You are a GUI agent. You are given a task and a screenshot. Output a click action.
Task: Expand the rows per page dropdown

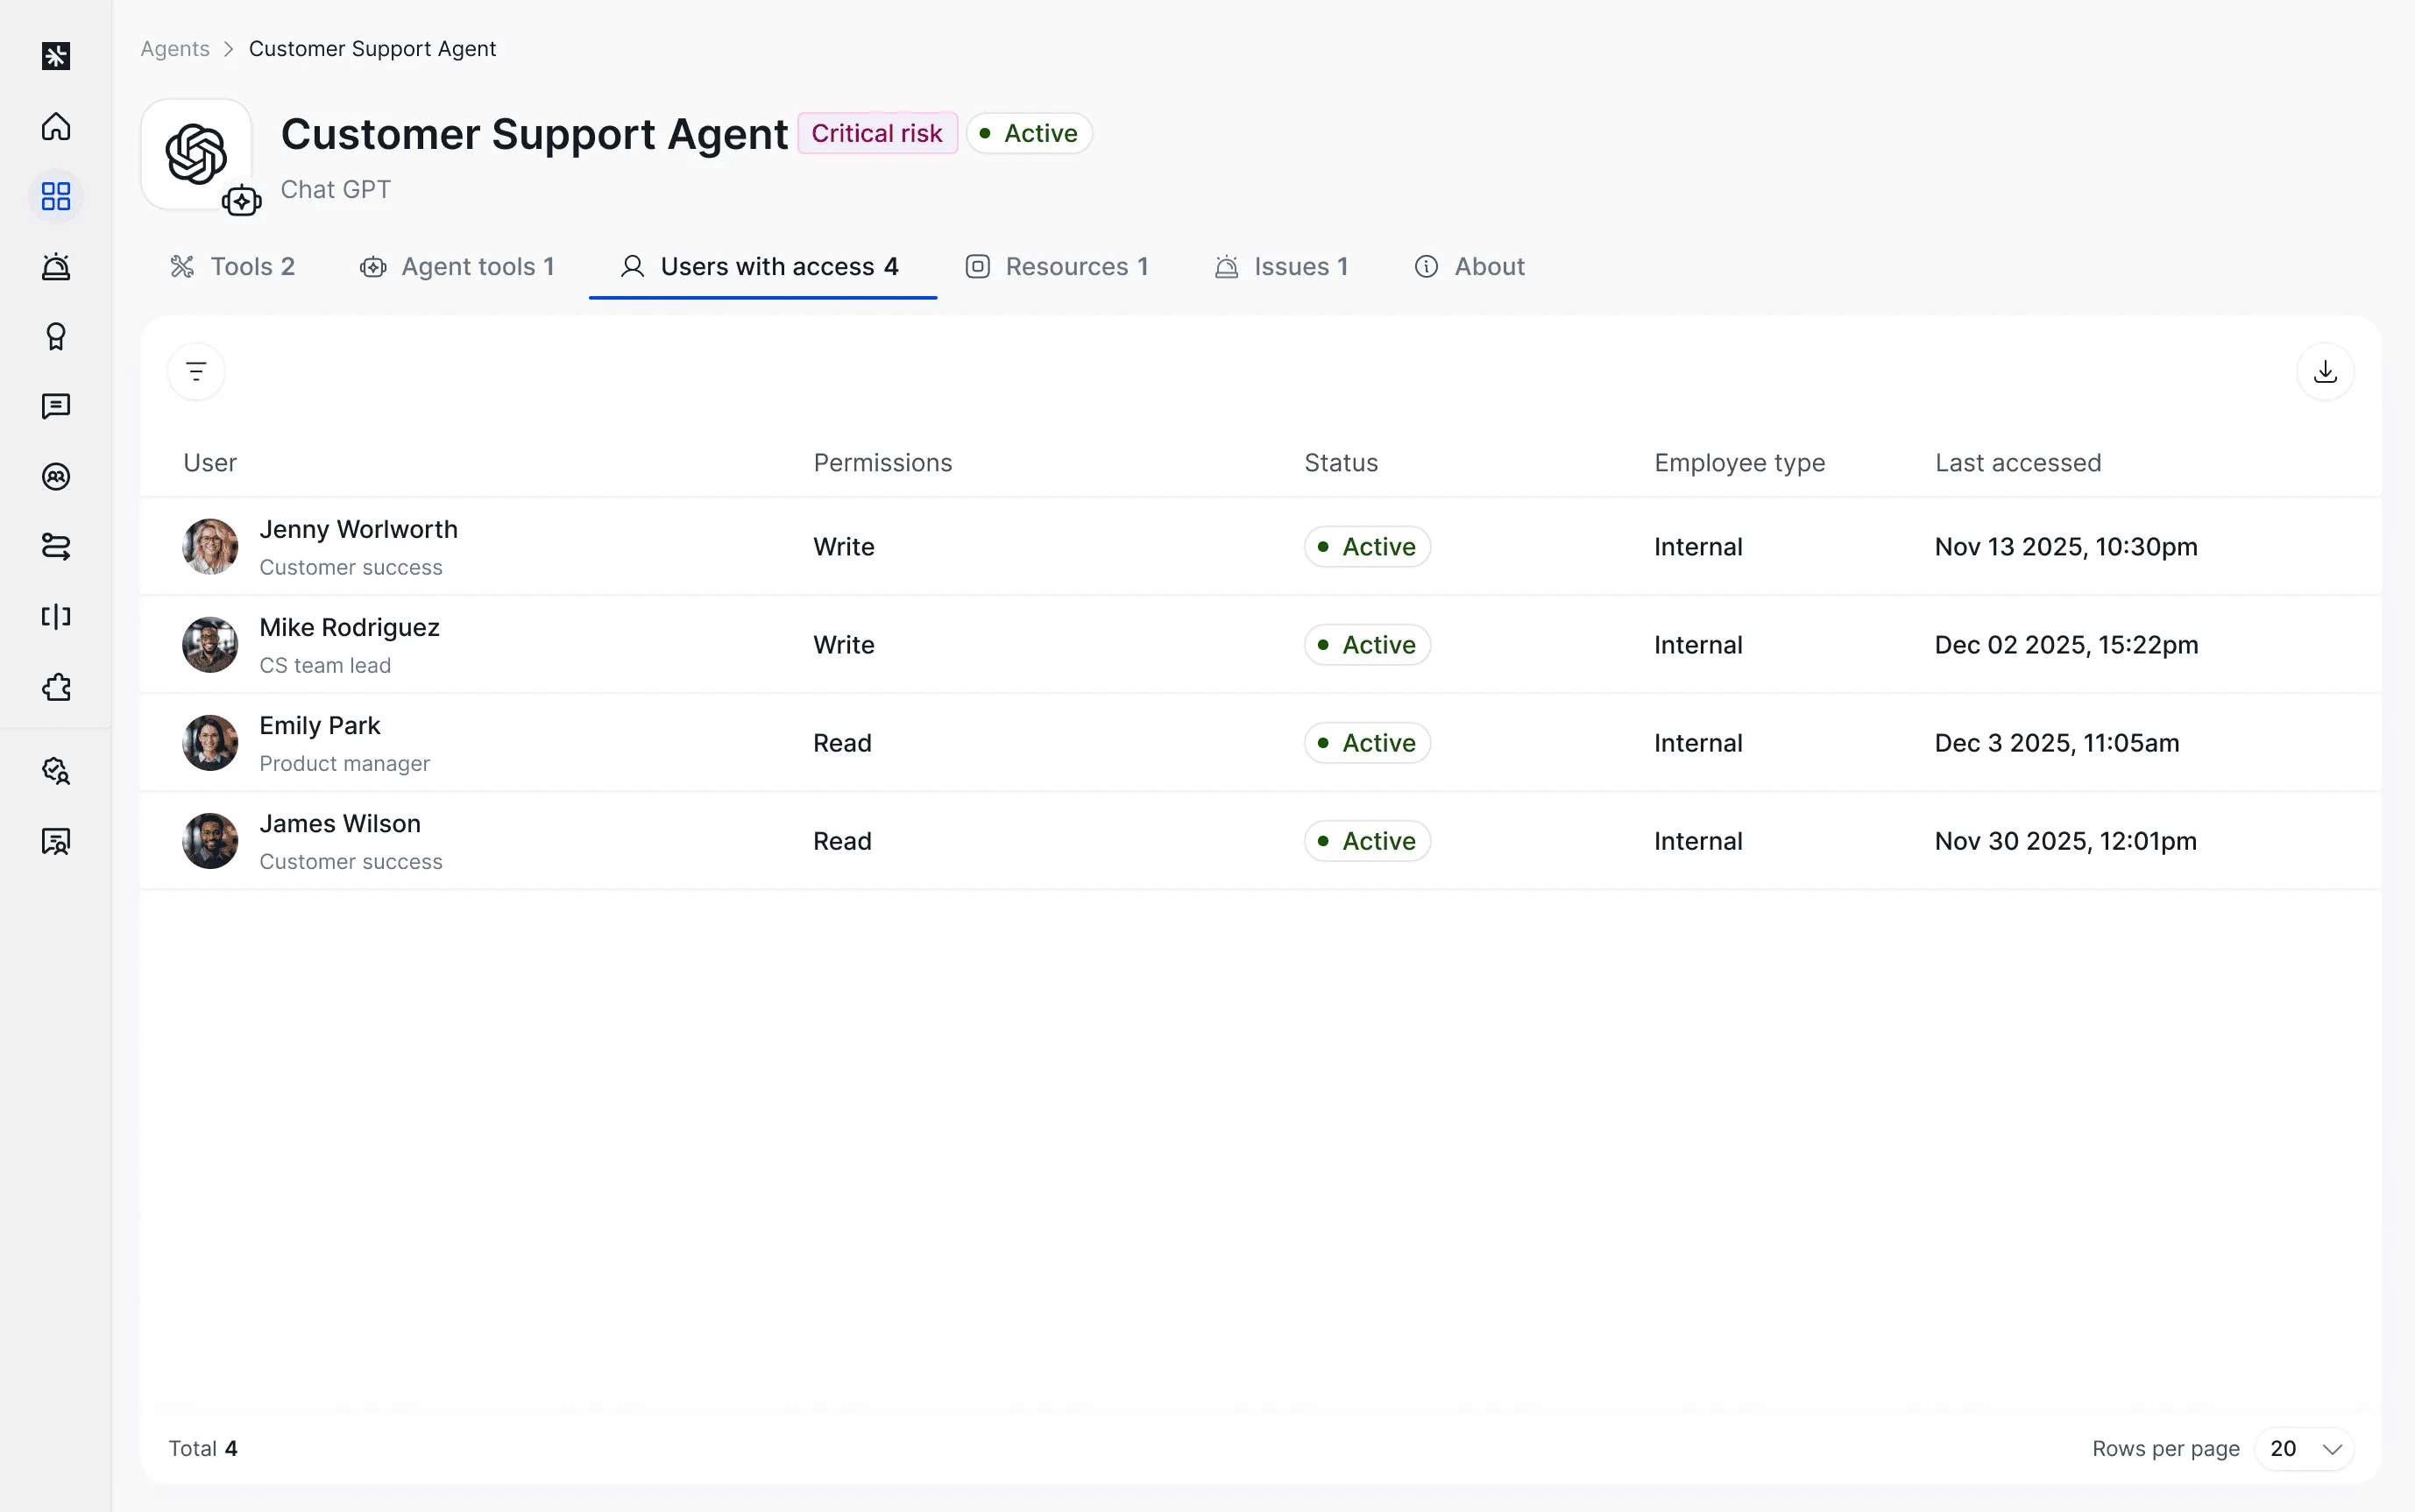[x=2304, y=1448]
